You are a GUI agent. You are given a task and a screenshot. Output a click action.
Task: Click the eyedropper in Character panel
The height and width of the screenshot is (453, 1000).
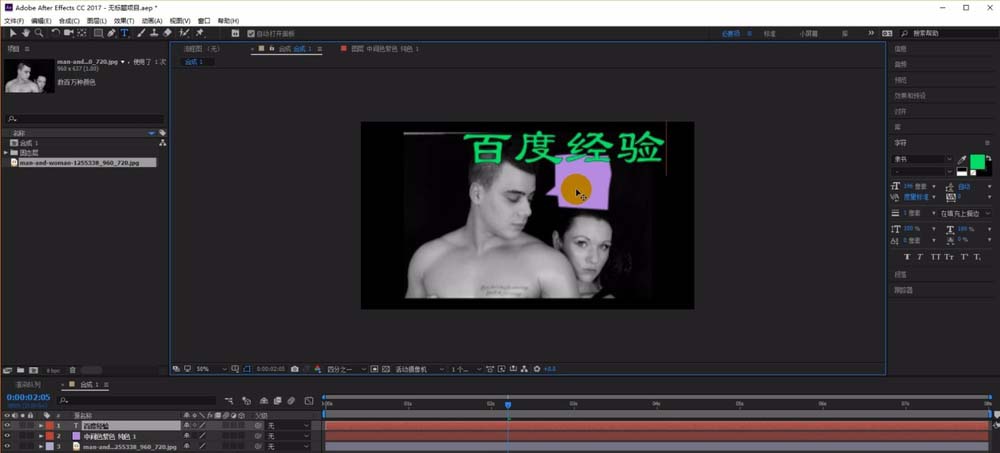pyautogui.click(x=962, y=159)
